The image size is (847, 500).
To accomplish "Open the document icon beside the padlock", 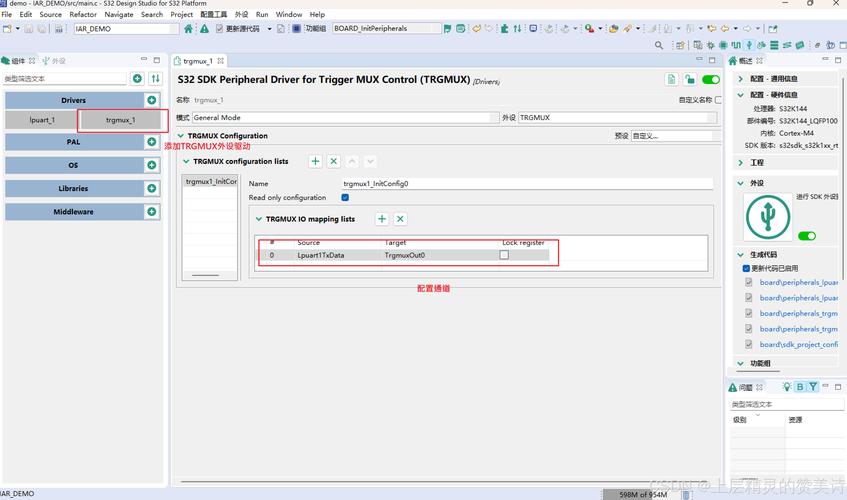I will pyautogui.click(x=672, y=80).
